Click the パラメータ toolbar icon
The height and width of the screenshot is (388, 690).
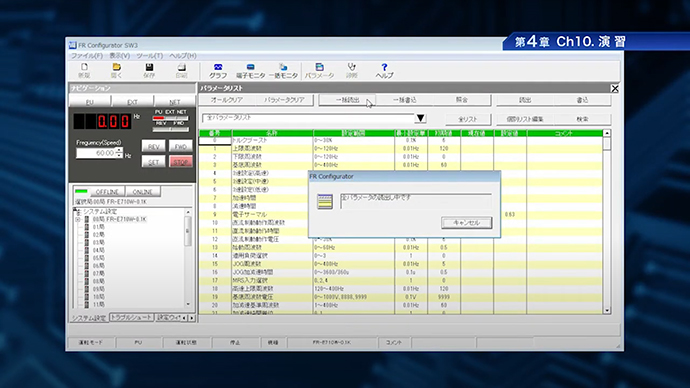319,71
